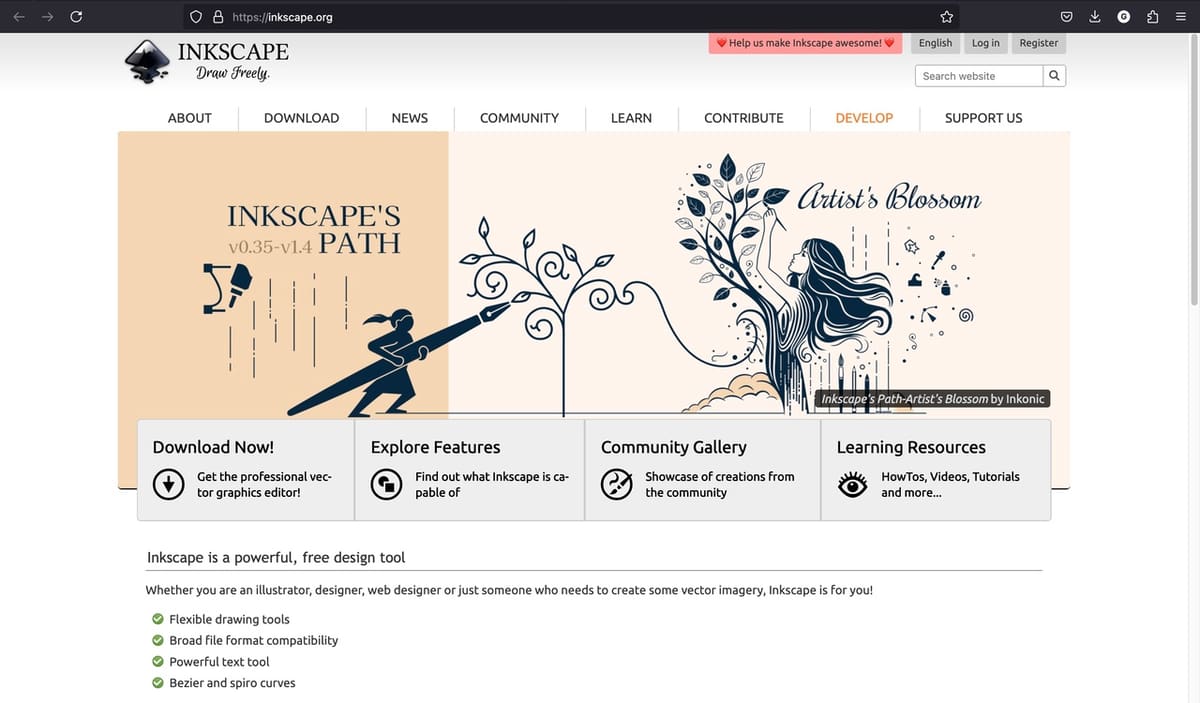Click the Community Gallery heading

point(674,447)
